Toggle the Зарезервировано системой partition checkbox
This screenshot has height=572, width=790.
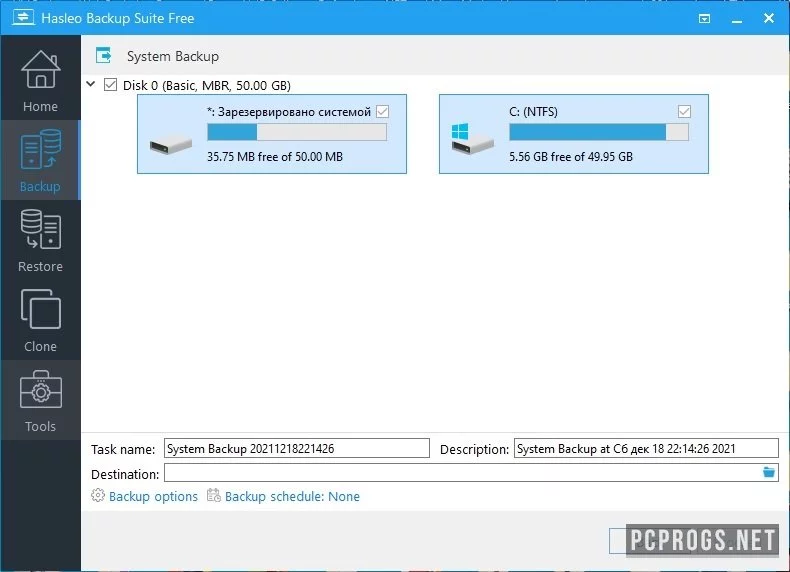point(382,111)
